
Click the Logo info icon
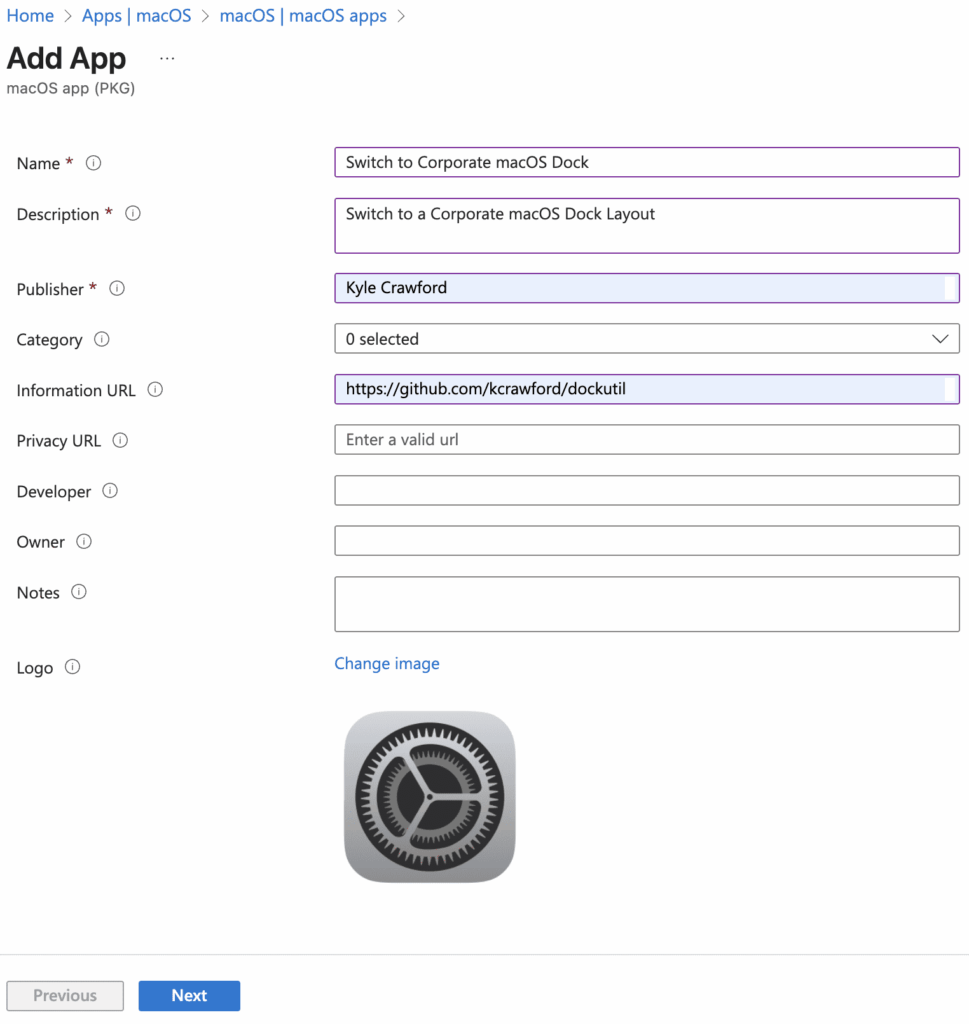coord(72,667)
